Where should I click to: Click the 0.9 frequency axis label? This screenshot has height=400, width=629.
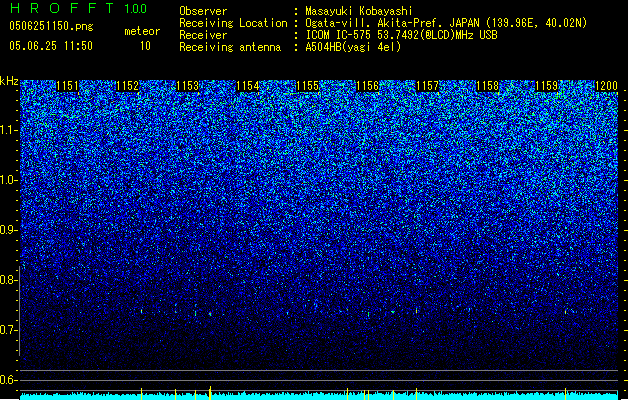pyautogui.click(x=8, y=230)
